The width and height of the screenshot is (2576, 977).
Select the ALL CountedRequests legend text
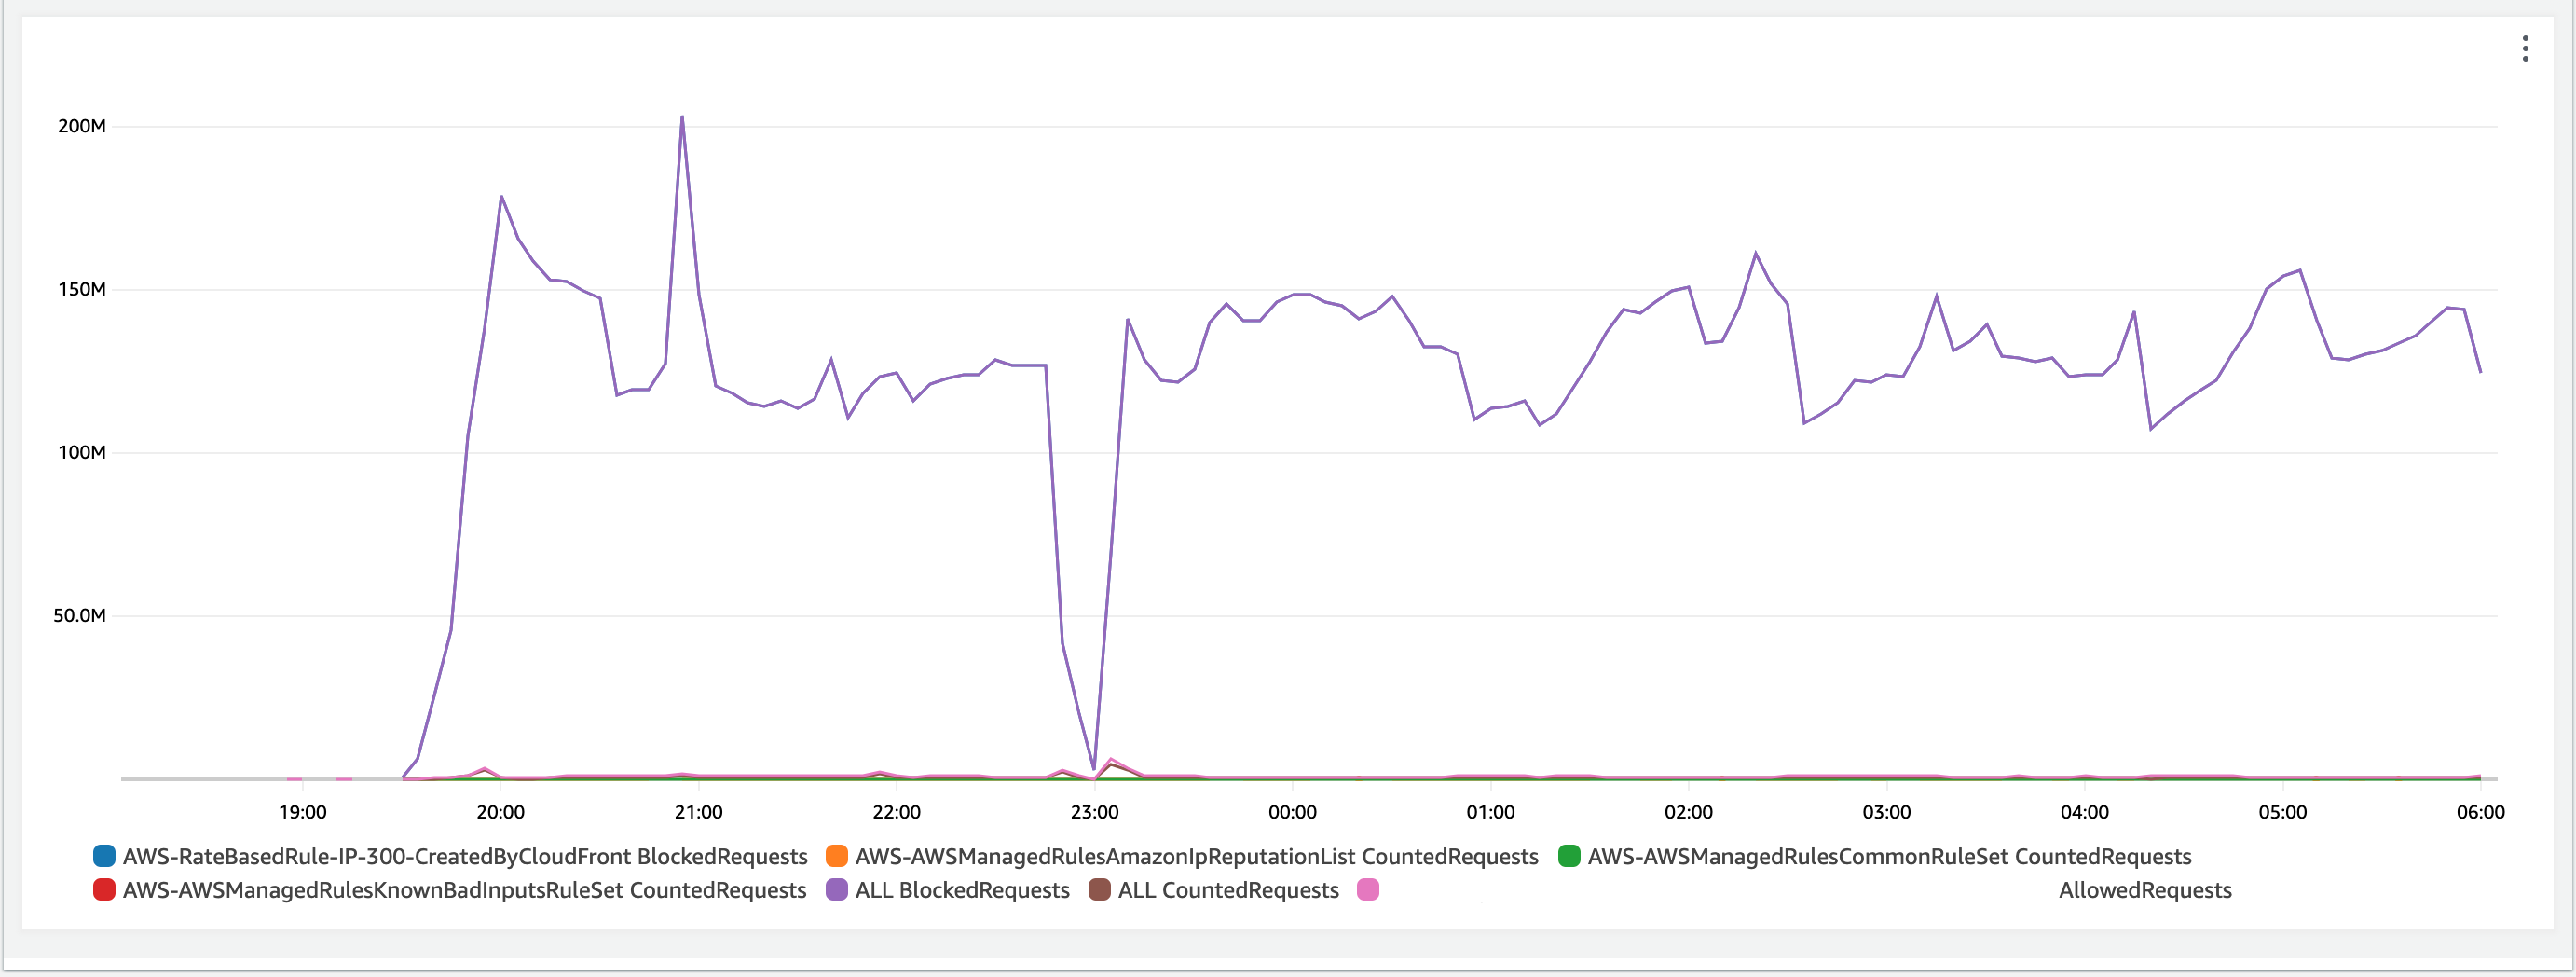(1228, 891)
